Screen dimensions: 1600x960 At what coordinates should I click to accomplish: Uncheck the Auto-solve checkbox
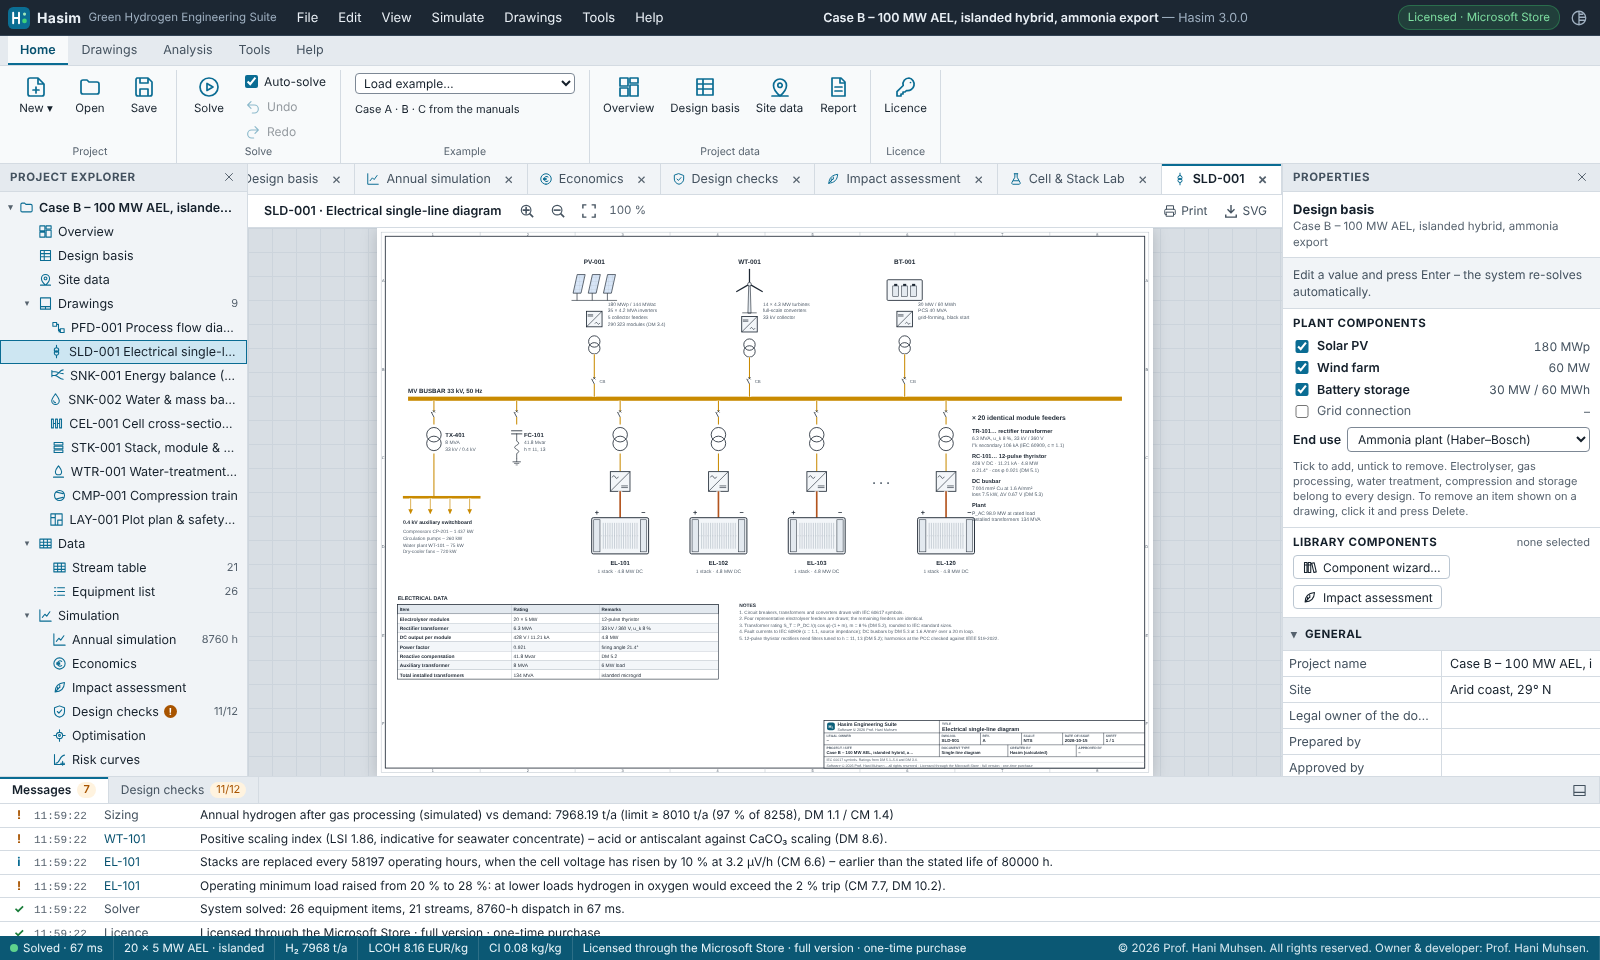pos(252,82)
